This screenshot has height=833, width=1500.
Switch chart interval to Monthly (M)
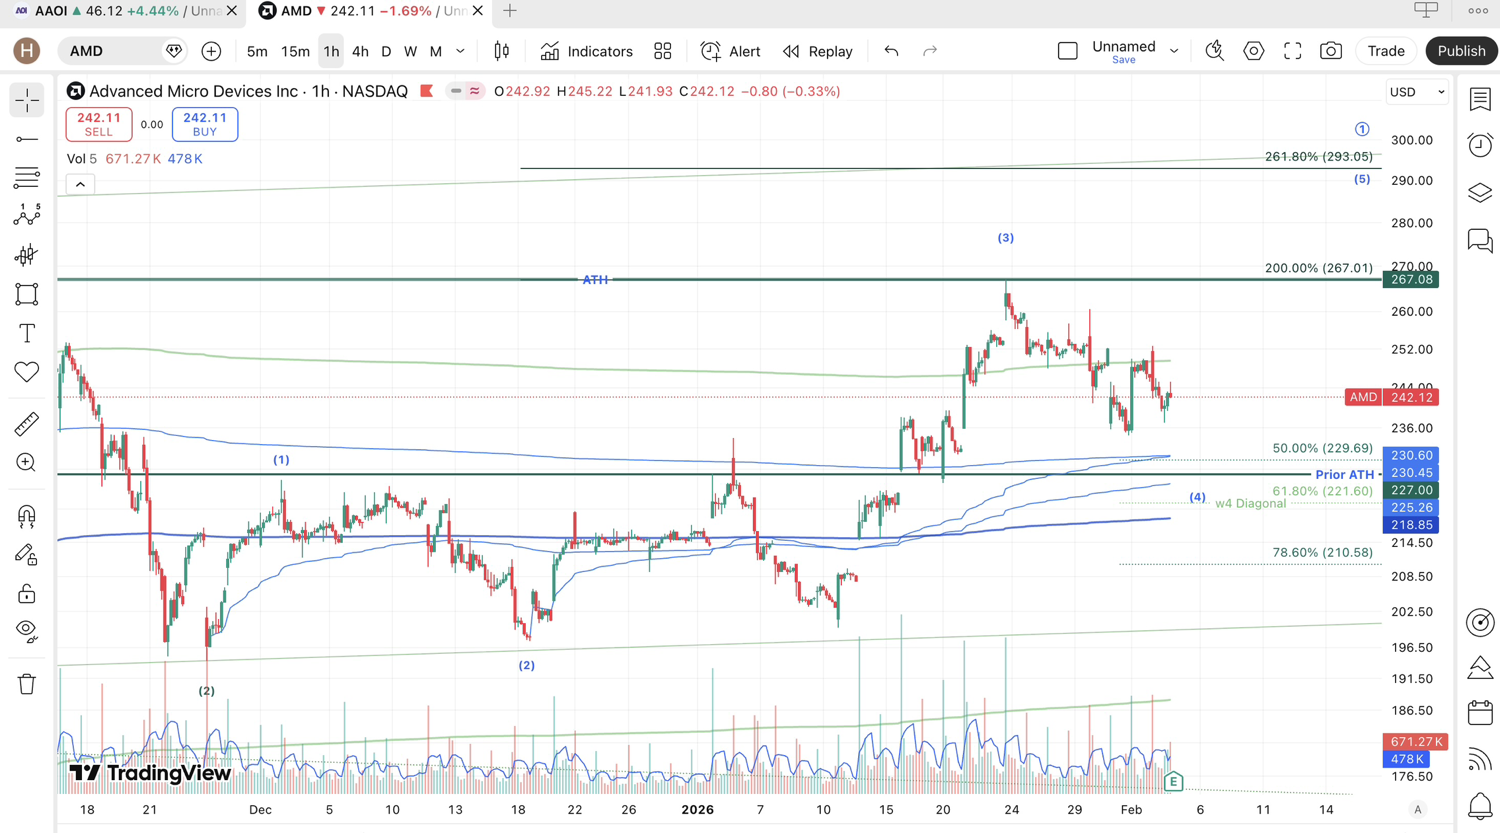[x=436, y=51]
